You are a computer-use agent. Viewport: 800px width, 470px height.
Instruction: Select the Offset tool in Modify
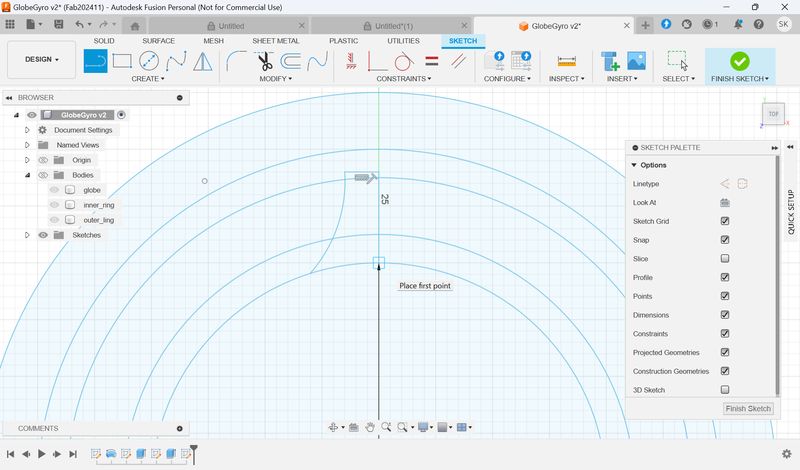click(291, 61)
